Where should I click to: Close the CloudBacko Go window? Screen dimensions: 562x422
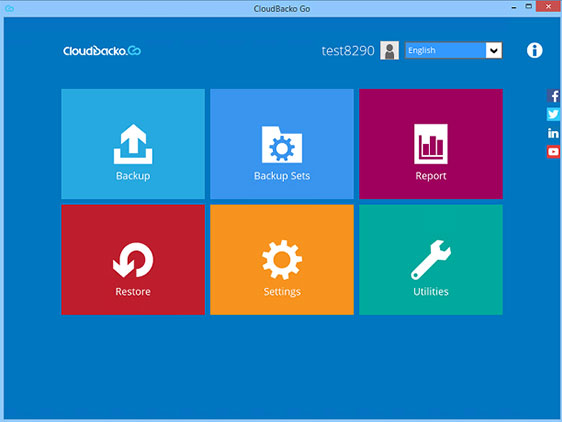(x=548, y=6)
